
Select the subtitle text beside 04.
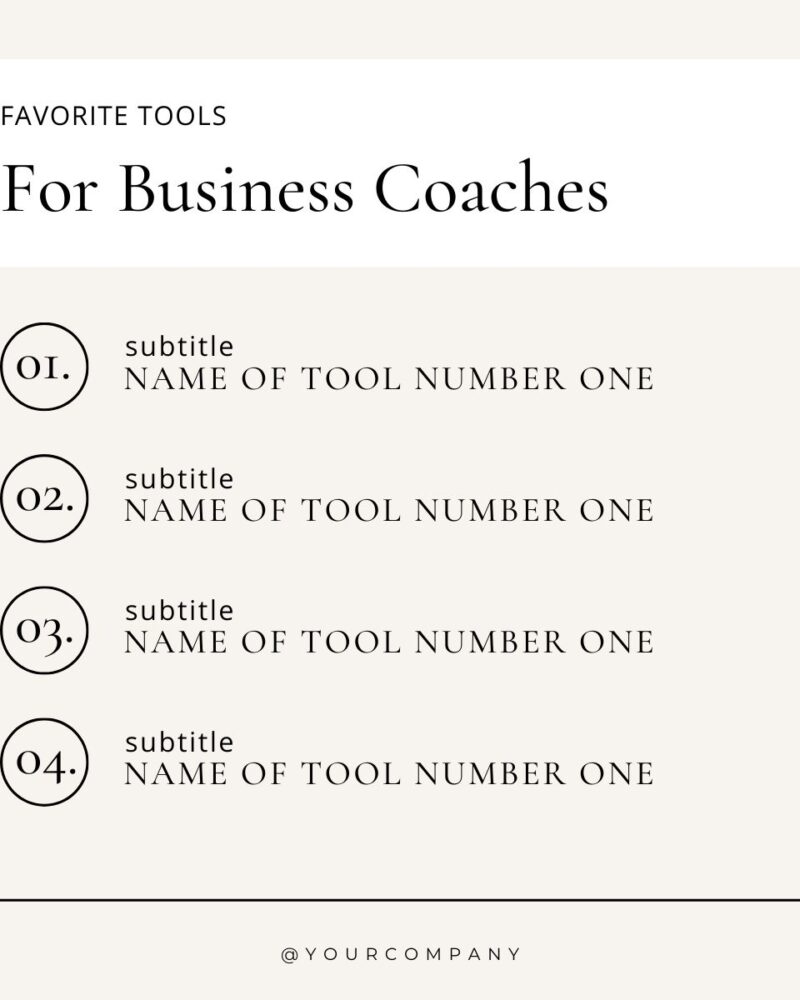pyautogui.click(x=179, y=742)
